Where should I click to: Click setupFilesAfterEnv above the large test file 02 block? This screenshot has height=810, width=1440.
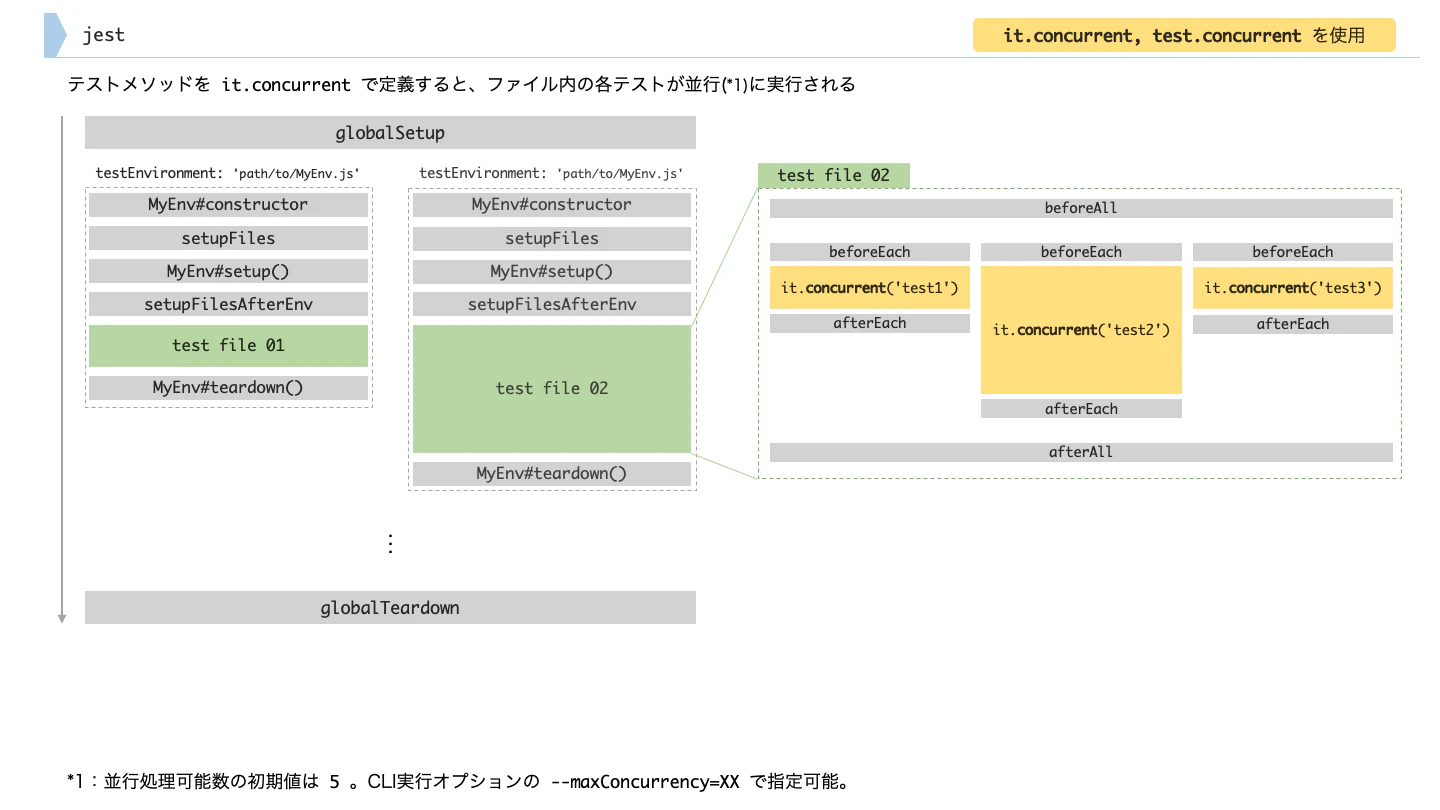(x=552, y=305)
